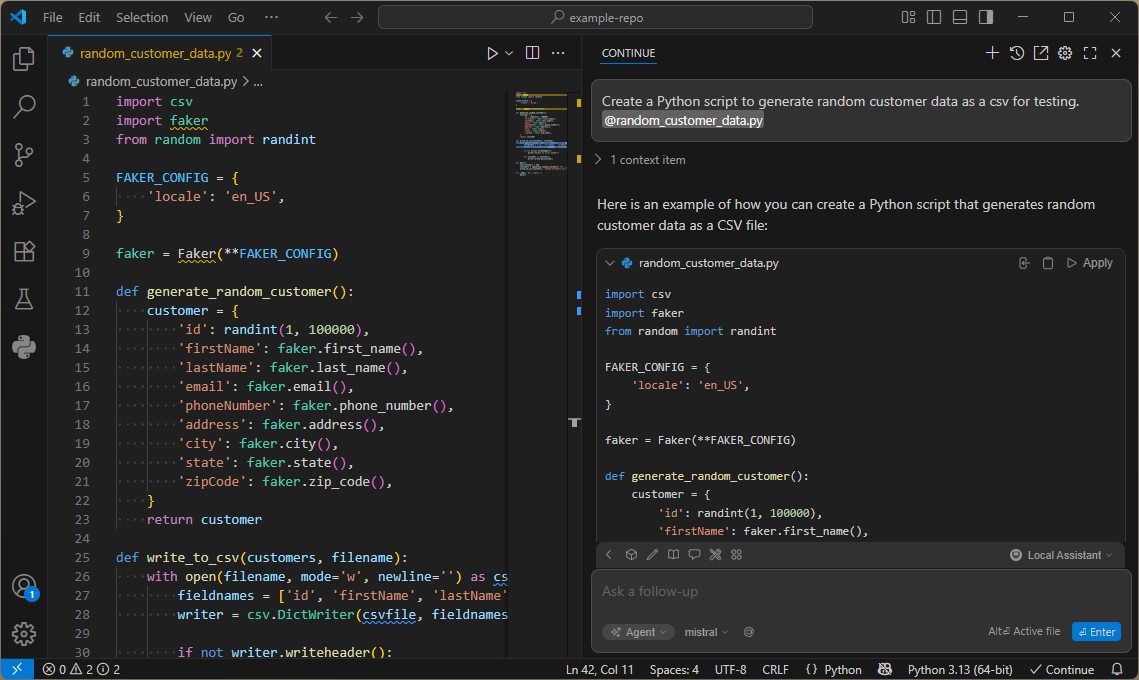The image size is (1139, 680).
Task: Click the editor minimap
Action: coord(541,133)
